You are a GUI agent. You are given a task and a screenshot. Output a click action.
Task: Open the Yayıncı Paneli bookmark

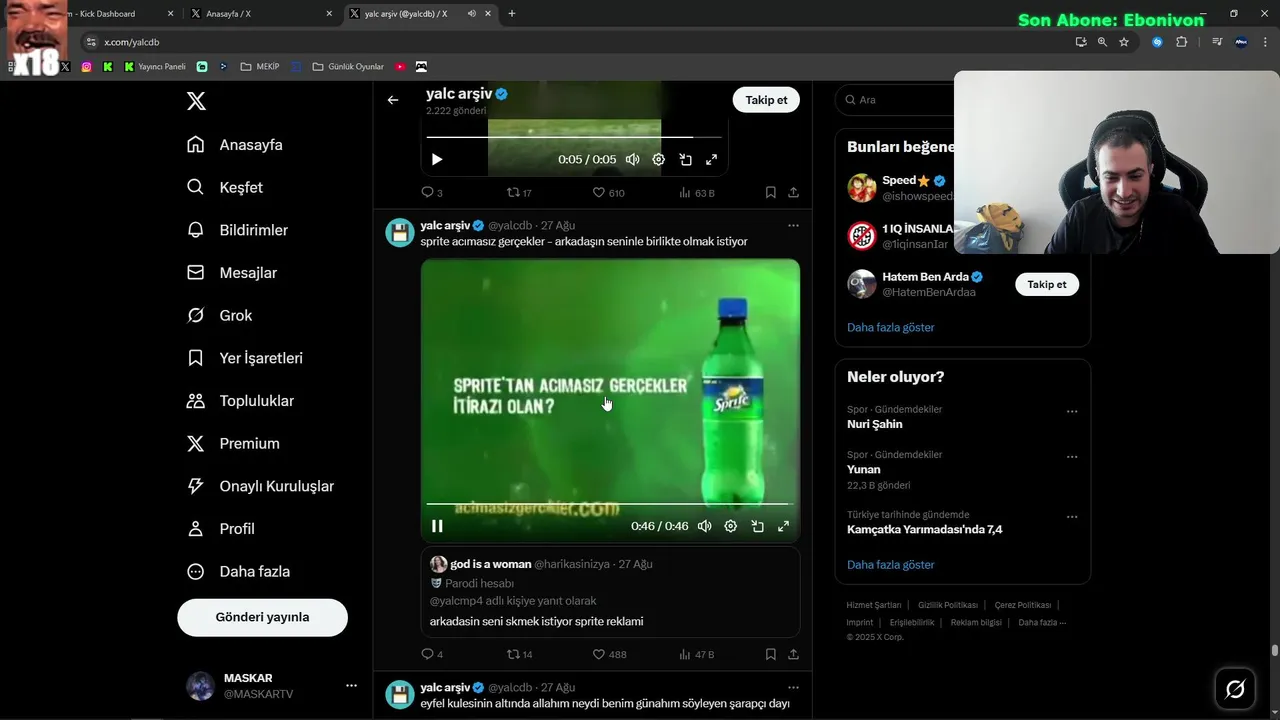click(x=155, y=67)
